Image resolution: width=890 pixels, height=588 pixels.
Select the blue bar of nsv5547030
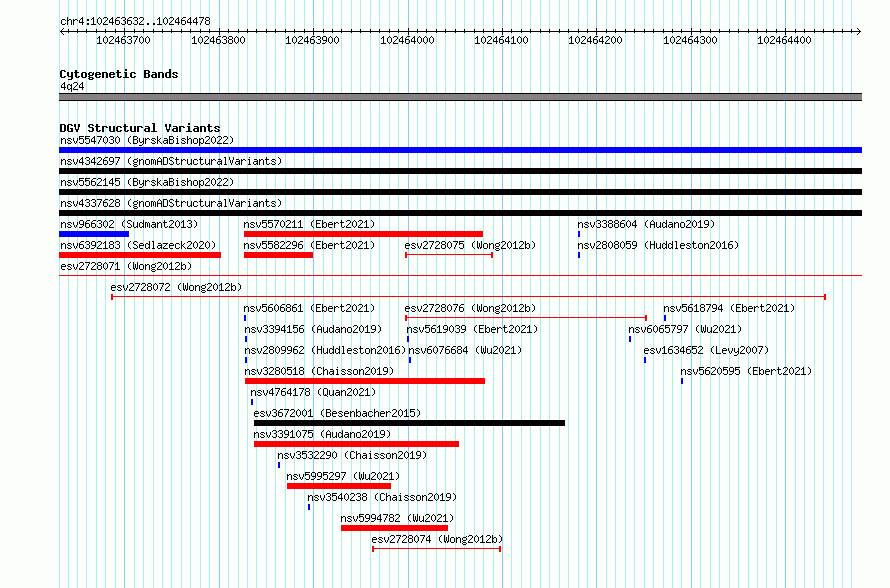tap(460, 150)
